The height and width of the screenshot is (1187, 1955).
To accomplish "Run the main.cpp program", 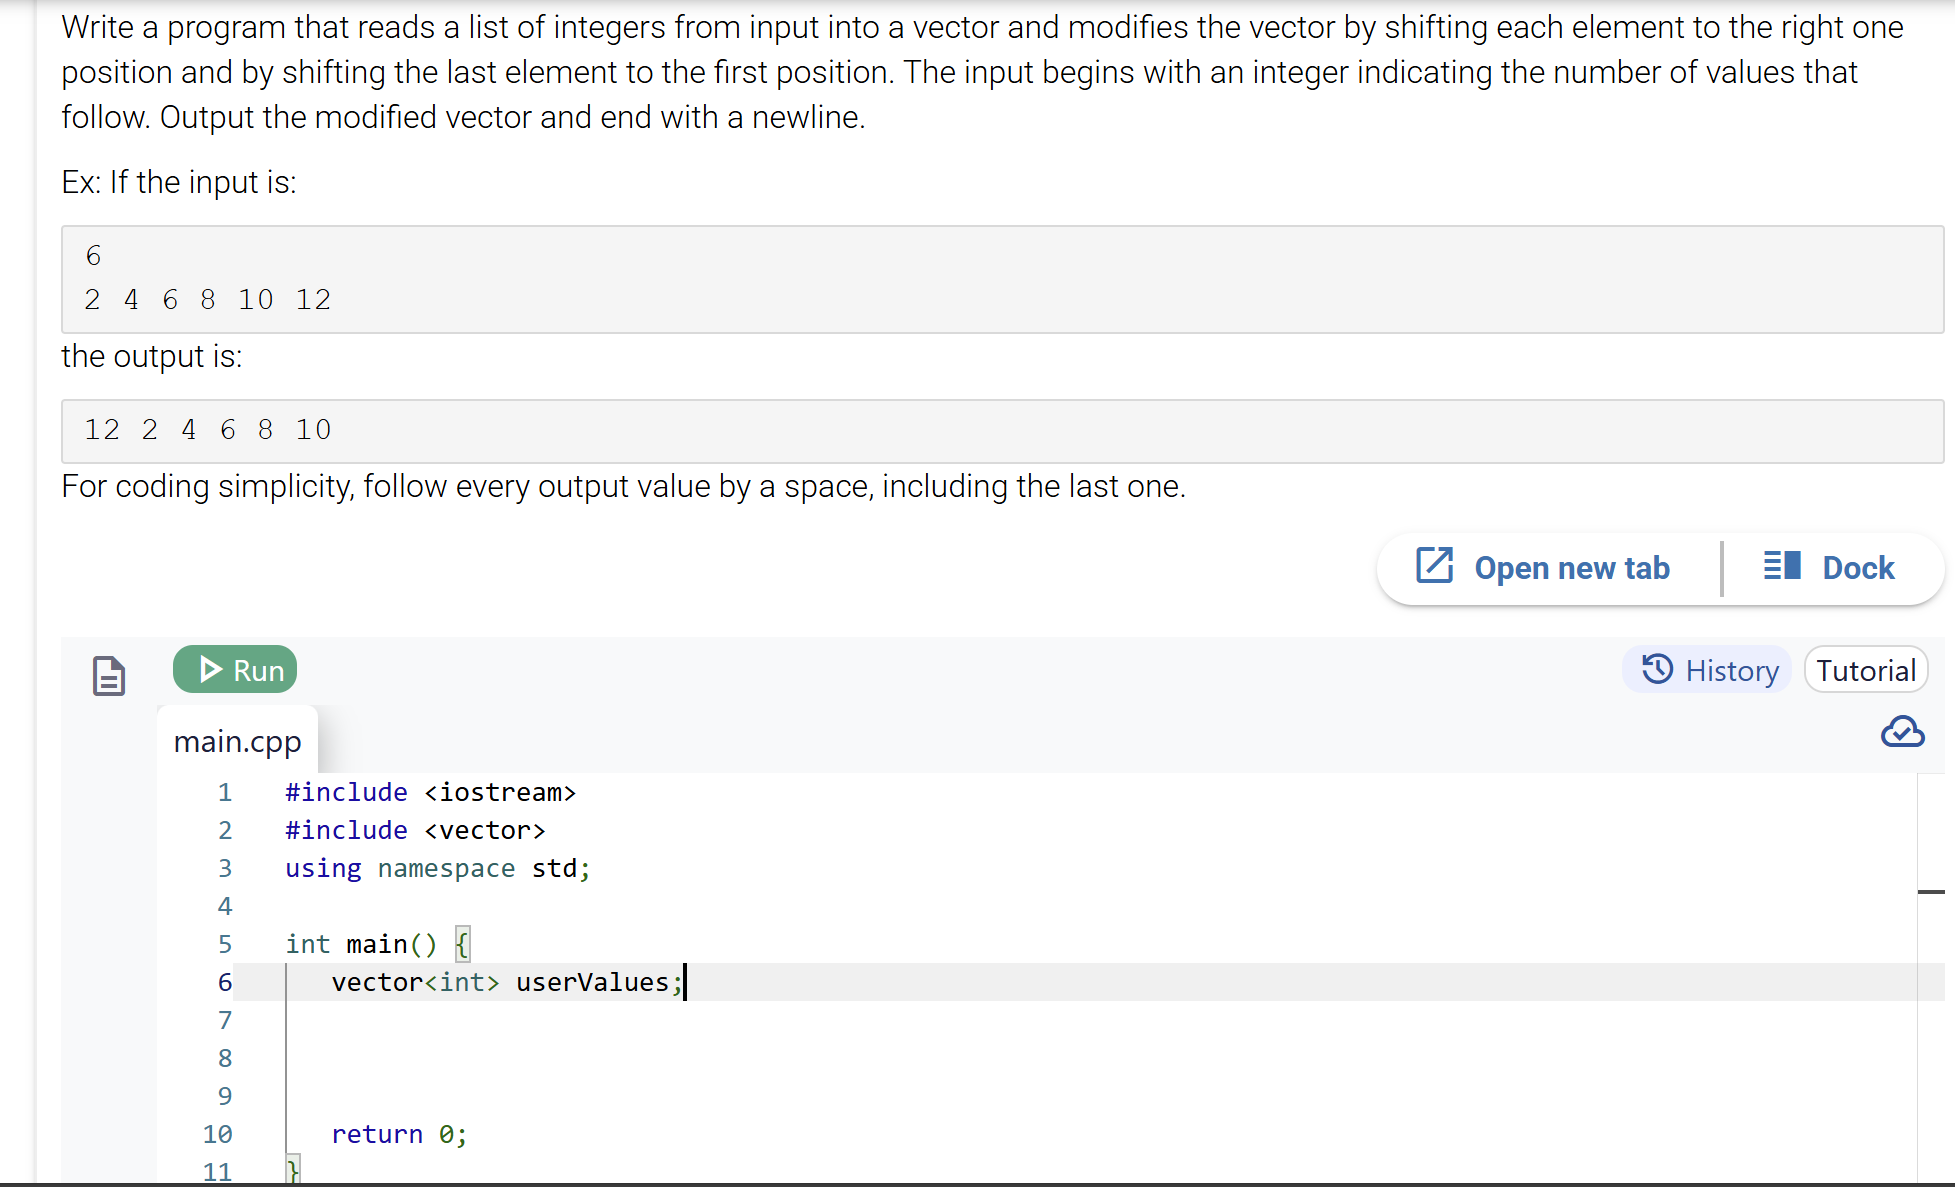I will 234,669.
